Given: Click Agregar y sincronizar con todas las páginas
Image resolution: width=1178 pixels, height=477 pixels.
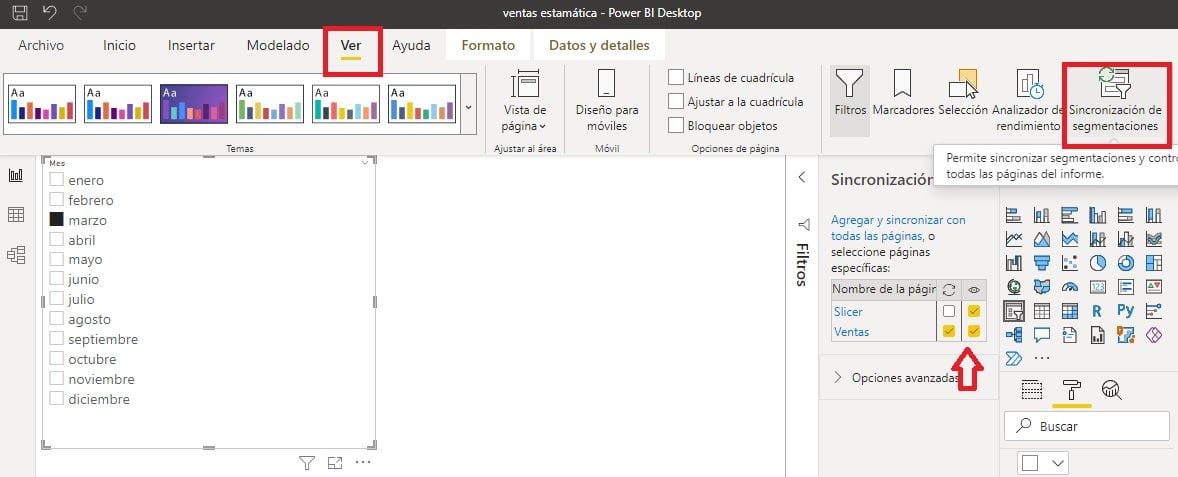Looking at the screenshot, I should [897, 227].
